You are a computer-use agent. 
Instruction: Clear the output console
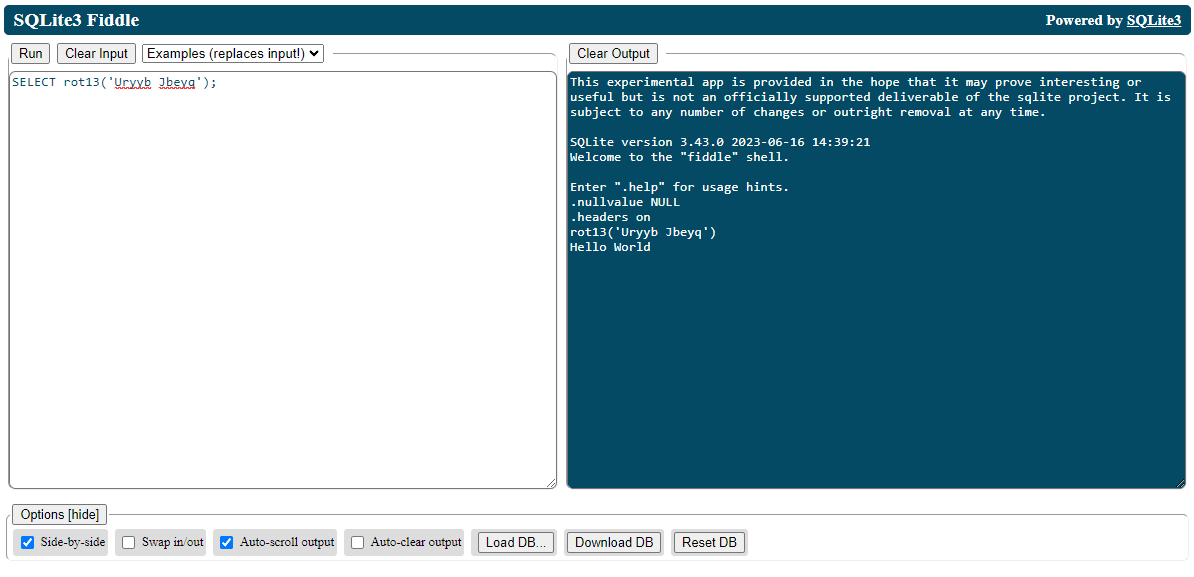pyautogui.click(x=613, y=53)
